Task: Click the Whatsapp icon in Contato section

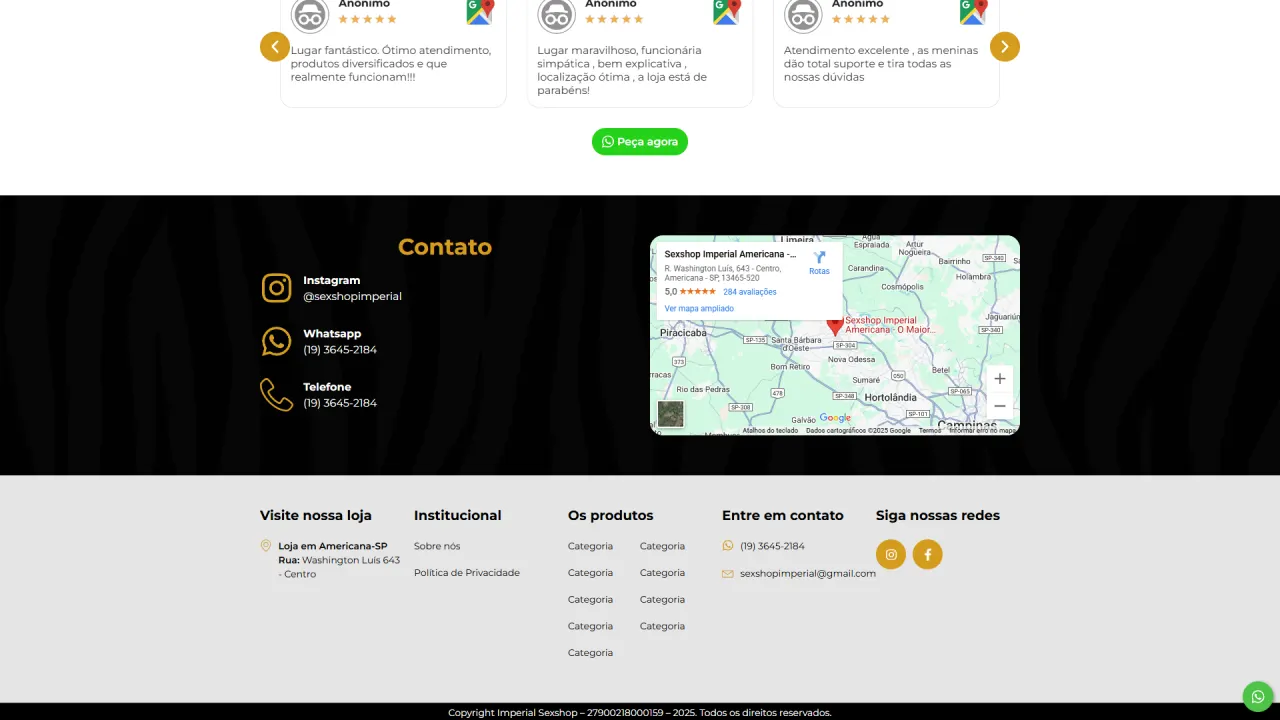Action: 277,341
